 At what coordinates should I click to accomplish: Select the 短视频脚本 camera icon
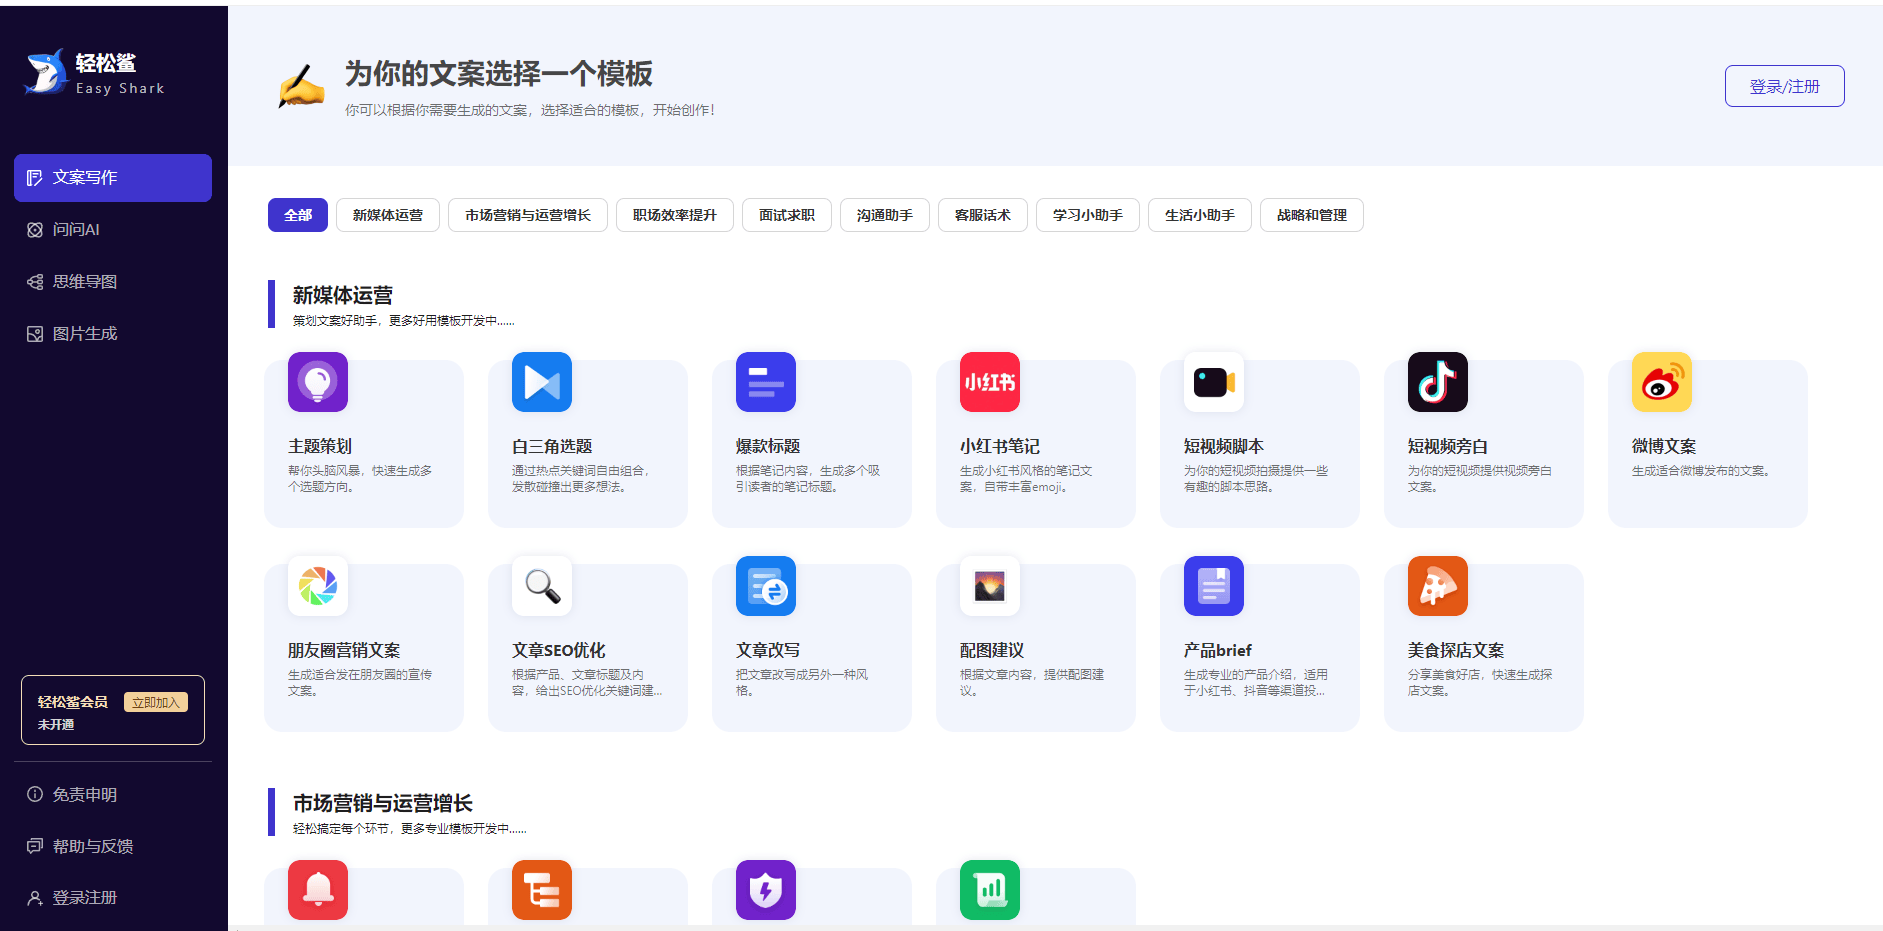click(x=1213, y=382)
